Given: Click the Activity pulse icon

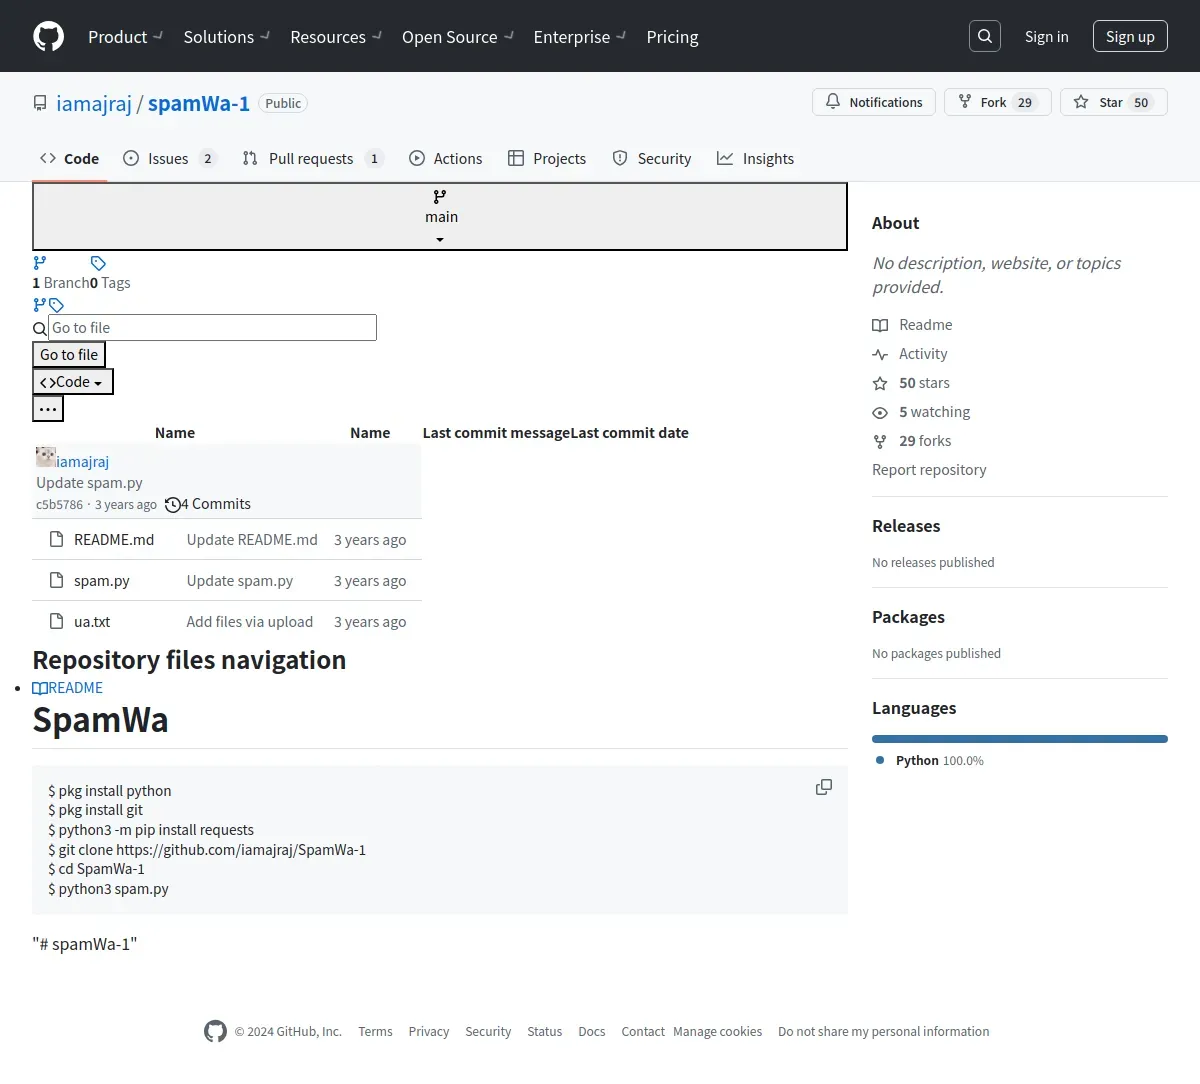Looking at the screenshot, I should [x=880, y=354].
